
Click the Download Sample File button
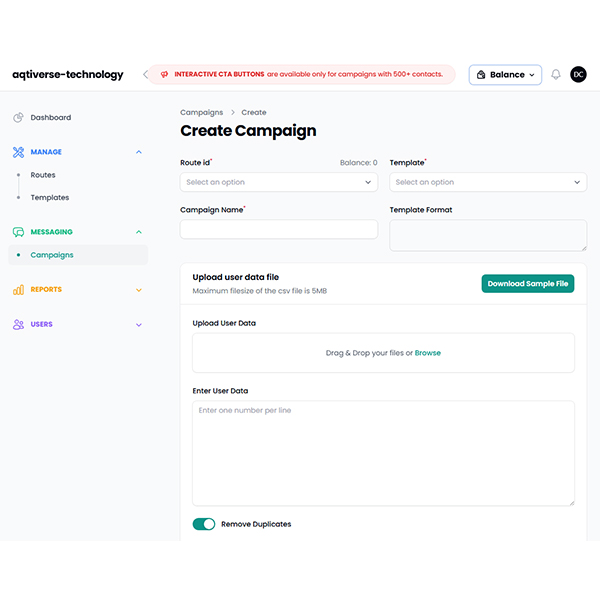click(x=527, y=284)
